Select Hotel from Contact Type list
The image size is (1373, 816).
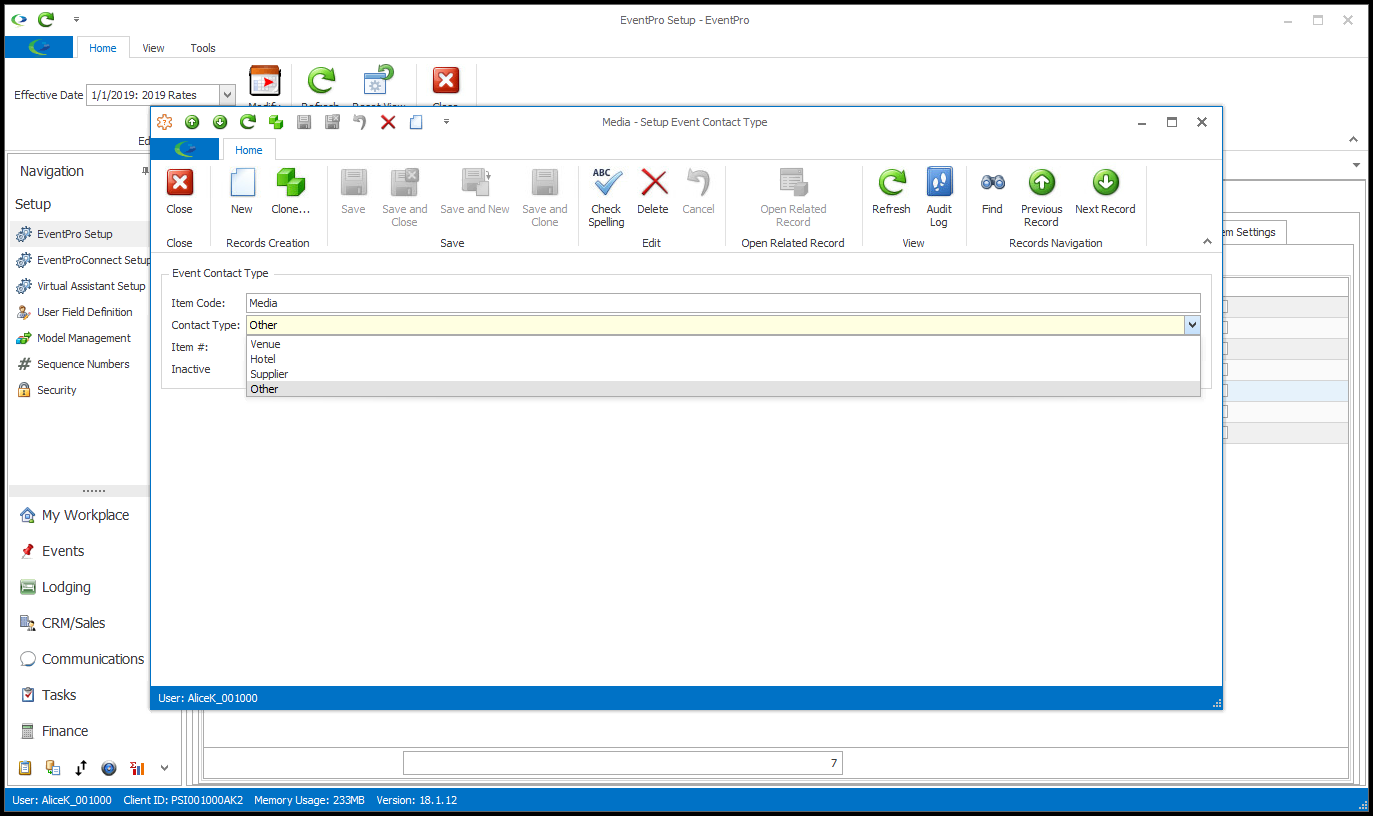(x=723, y=359)
